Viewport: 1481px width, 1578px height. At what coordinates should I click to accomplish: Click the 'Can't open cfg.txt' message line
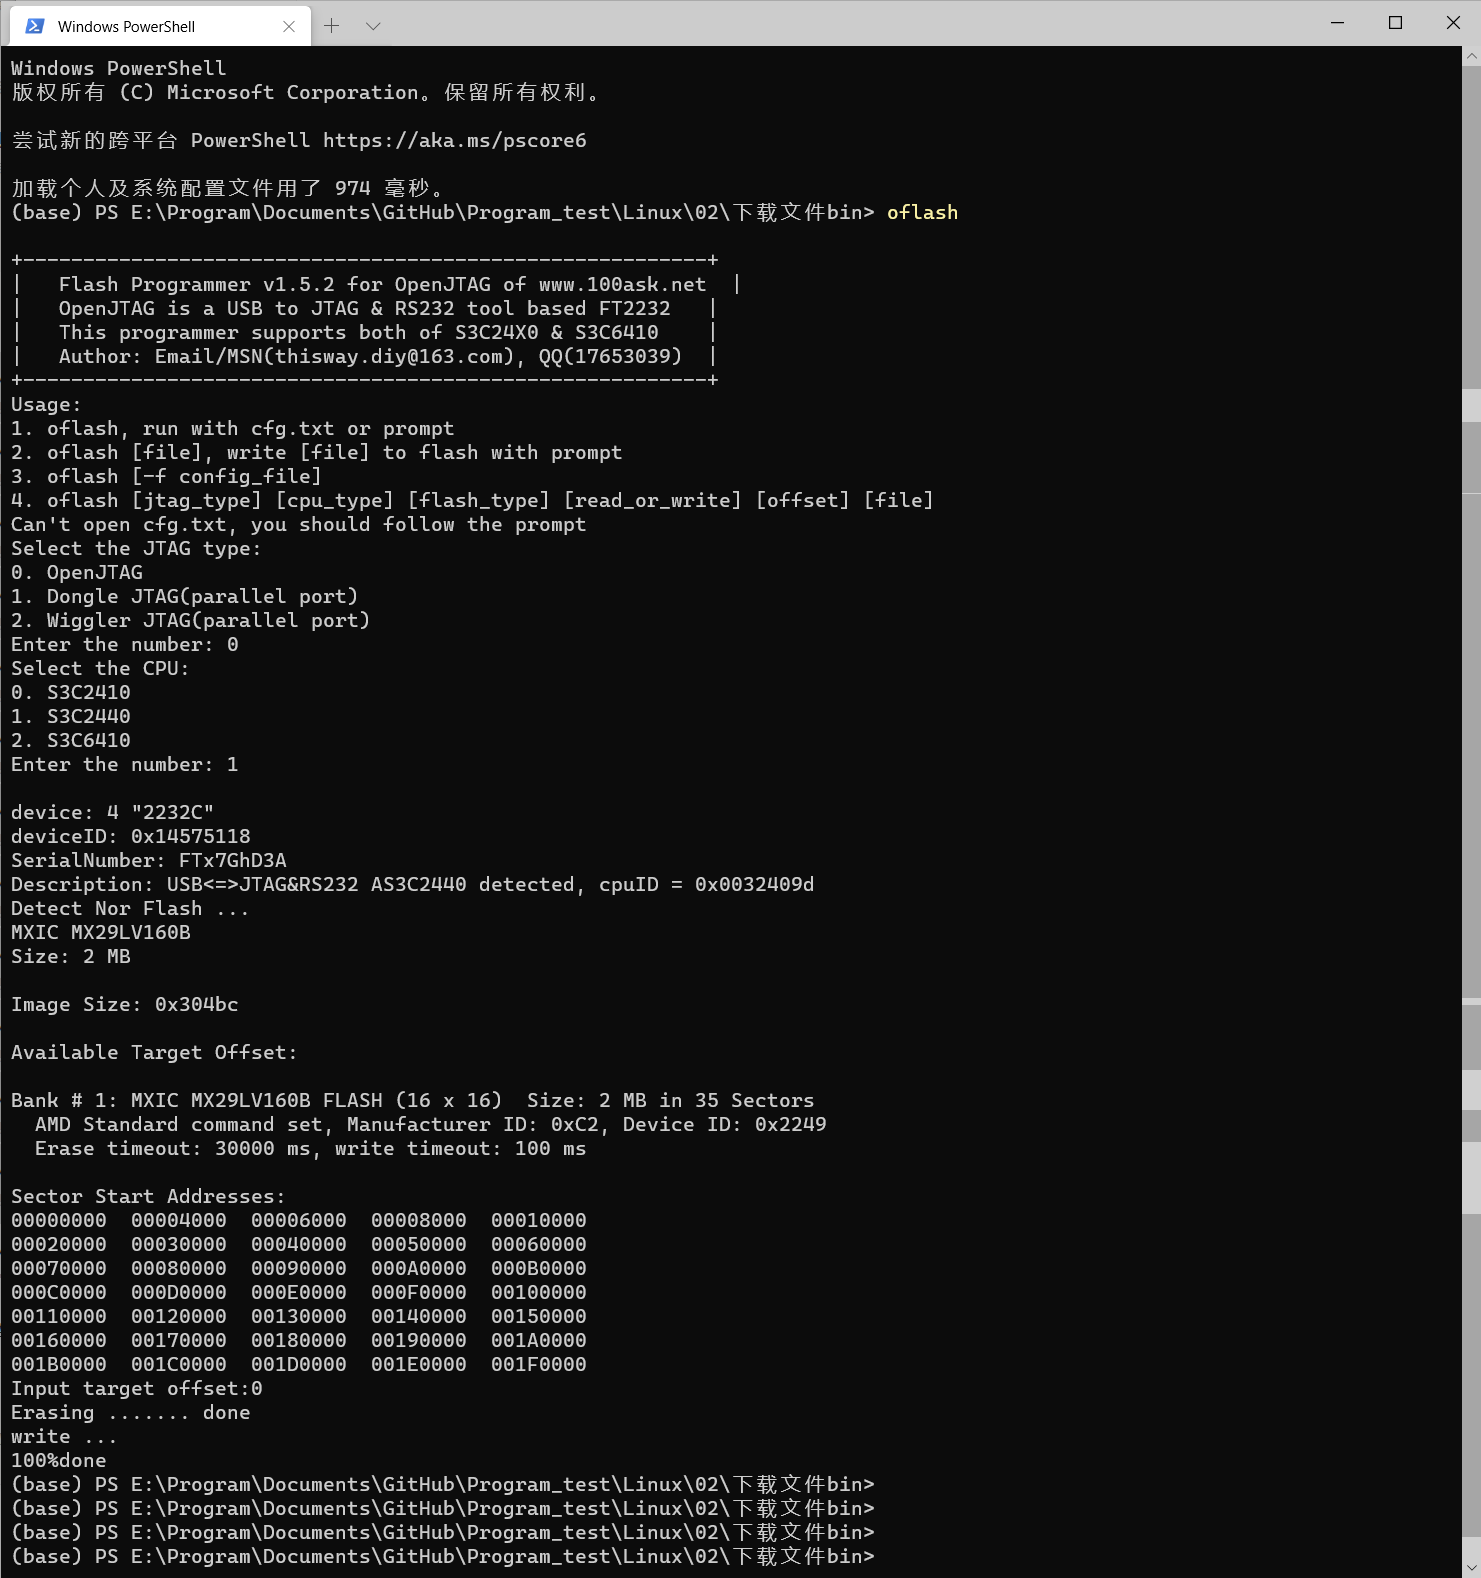299,525
